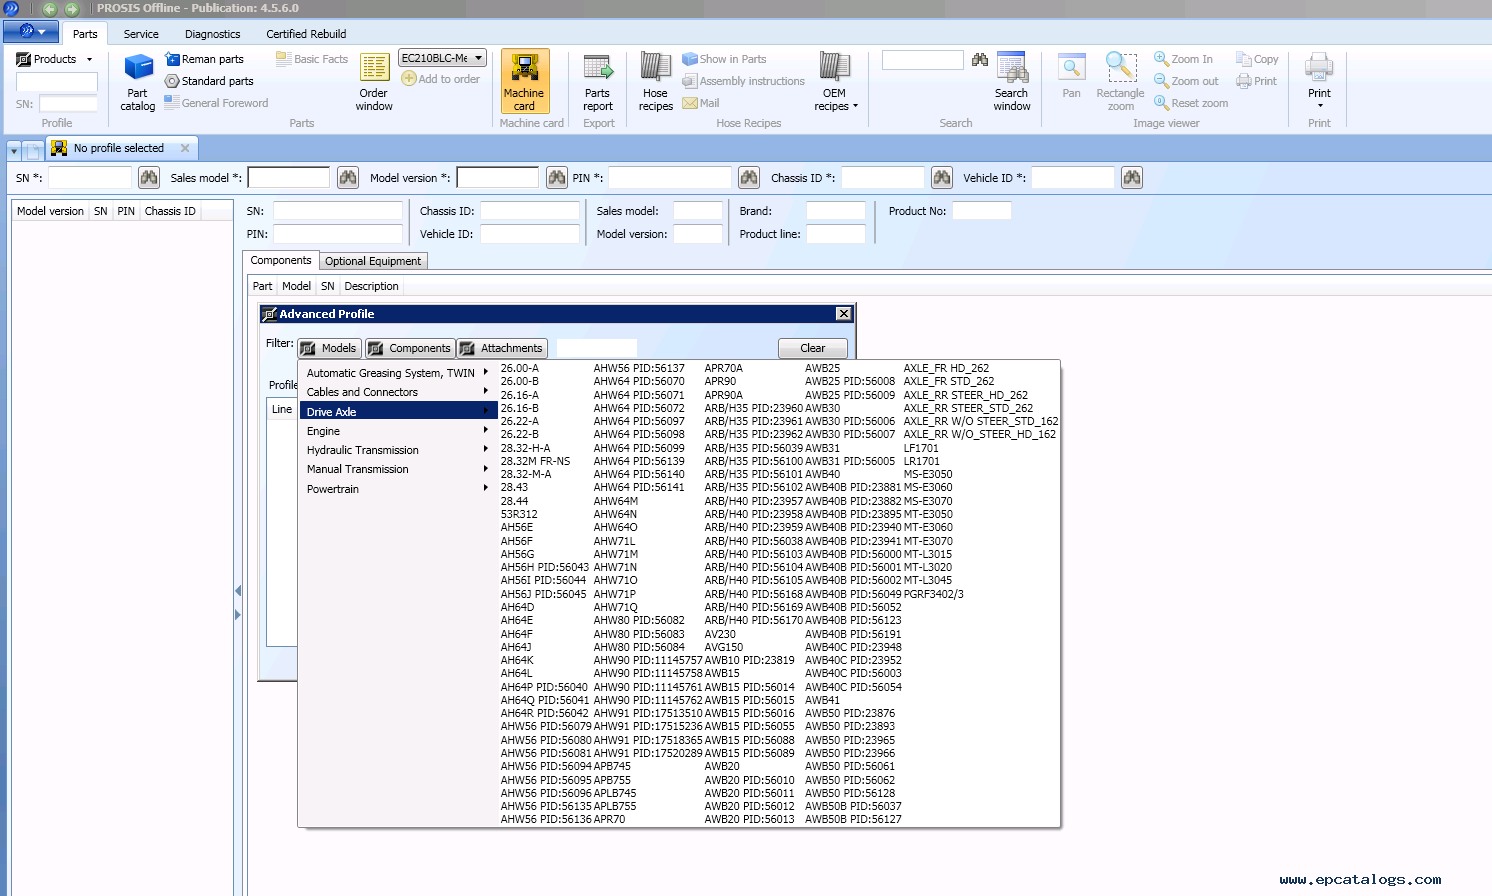
Task: Open OEM recipes
Action: tap(835, 81)
